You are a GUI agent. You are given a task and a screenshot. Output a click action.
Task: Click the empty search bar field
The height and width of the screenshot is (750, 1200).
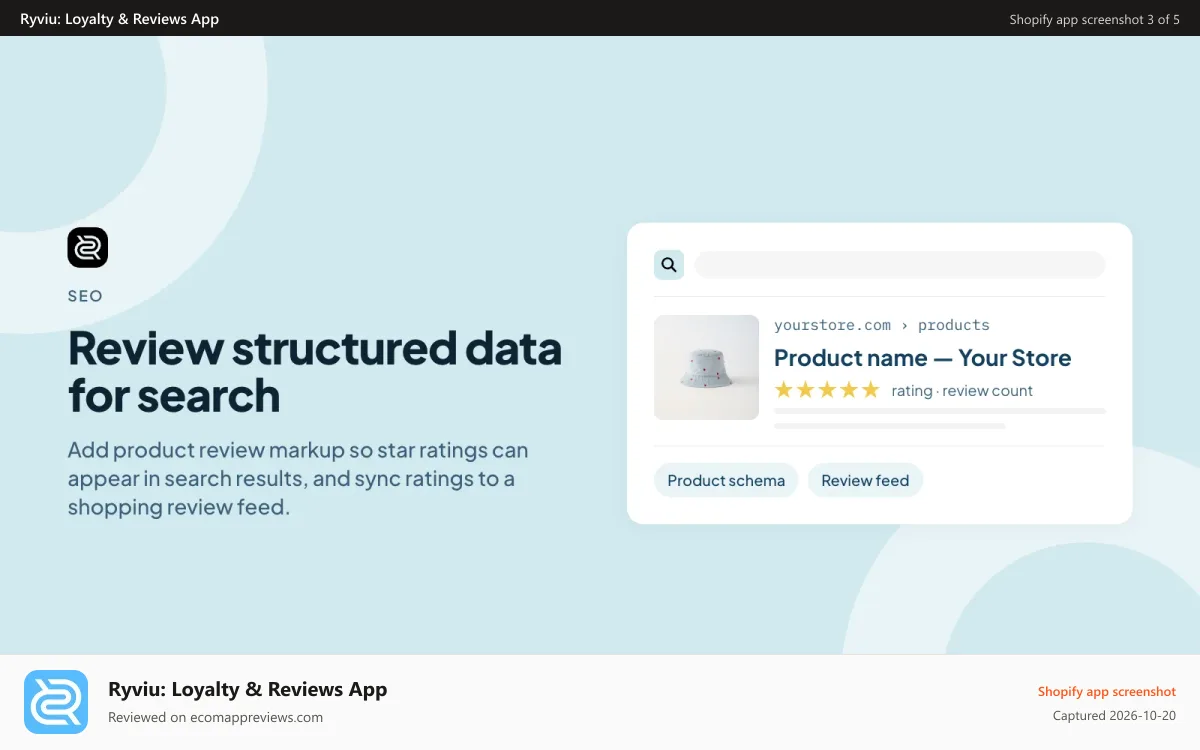pos(900,265)
